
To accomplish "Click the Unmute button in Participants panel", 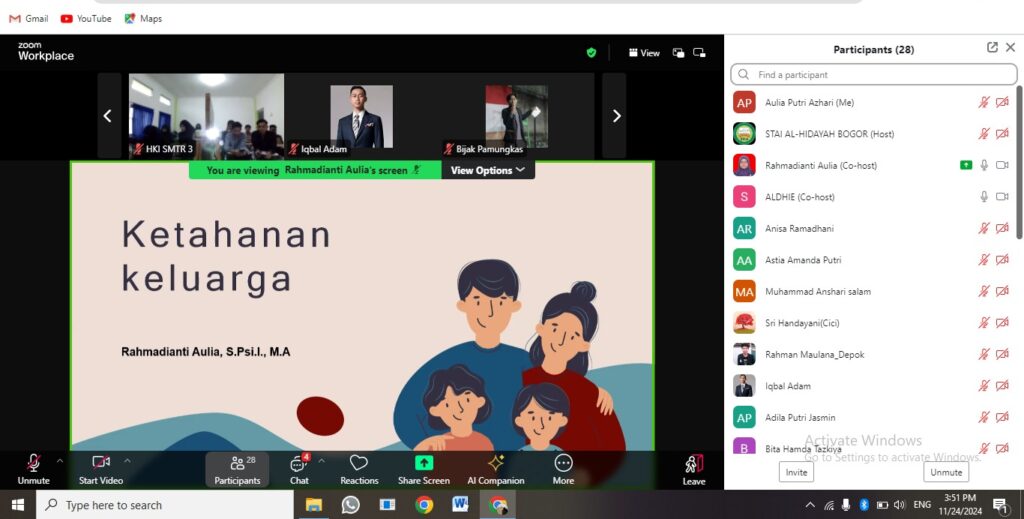I will 946,472.
